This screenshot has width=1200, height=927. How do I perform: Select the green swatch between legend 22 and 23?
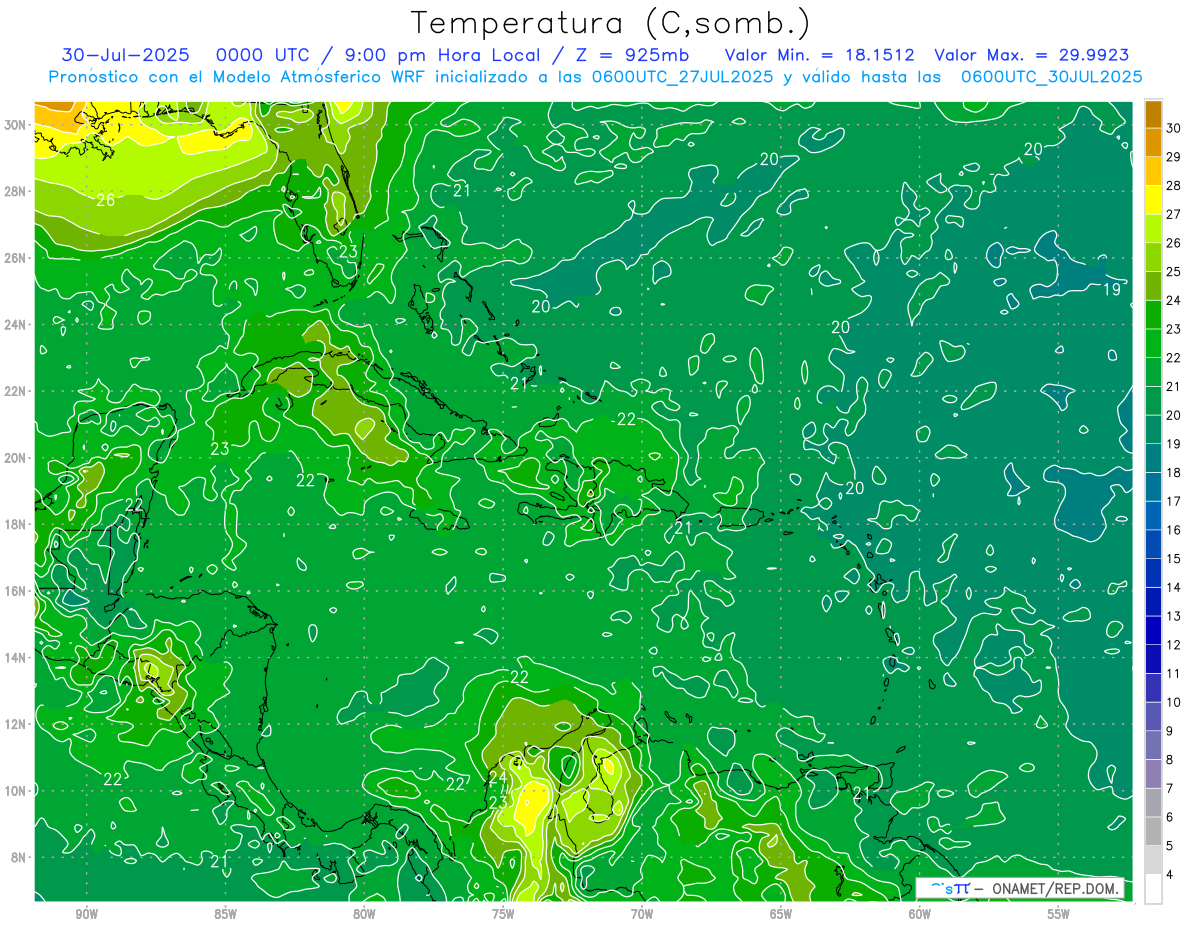pos(1153,343)
